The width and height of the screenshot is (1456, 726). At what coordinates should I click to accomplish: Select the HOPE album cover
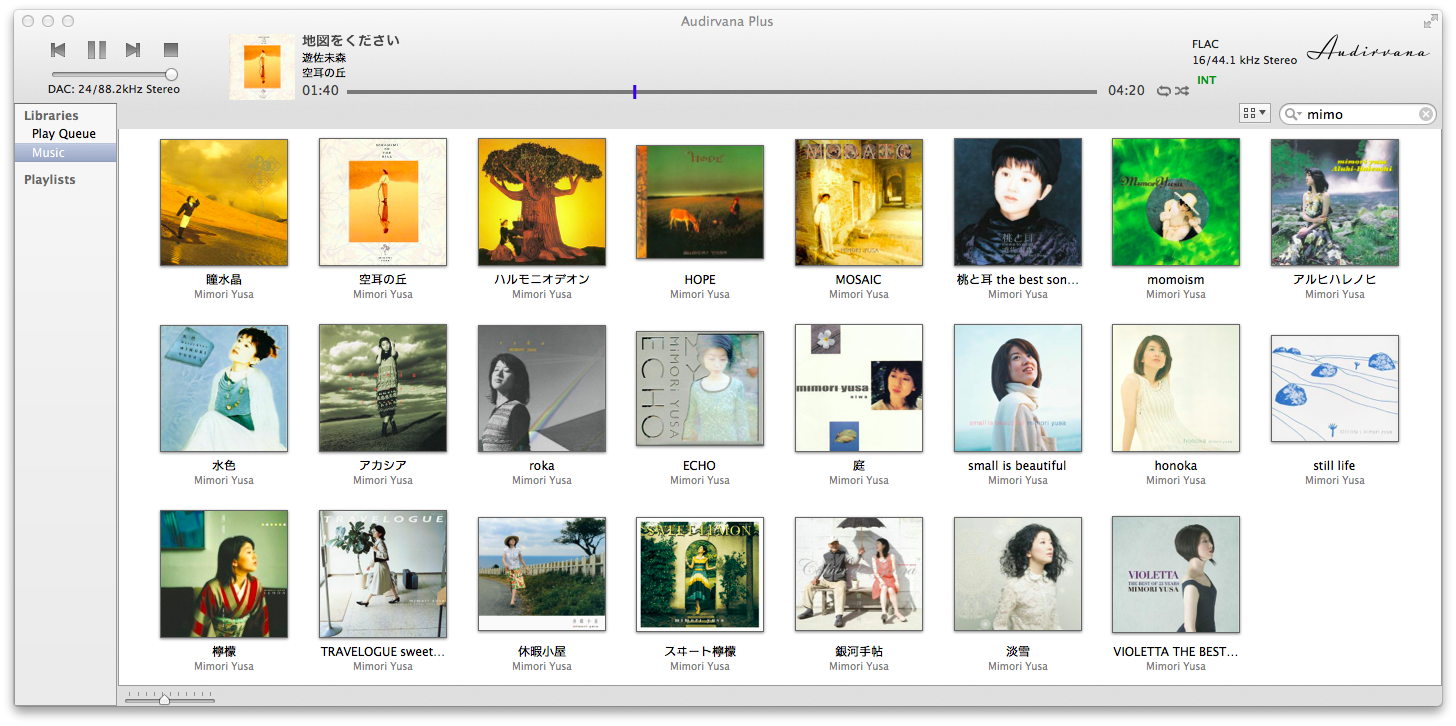[x=700, y=202]
